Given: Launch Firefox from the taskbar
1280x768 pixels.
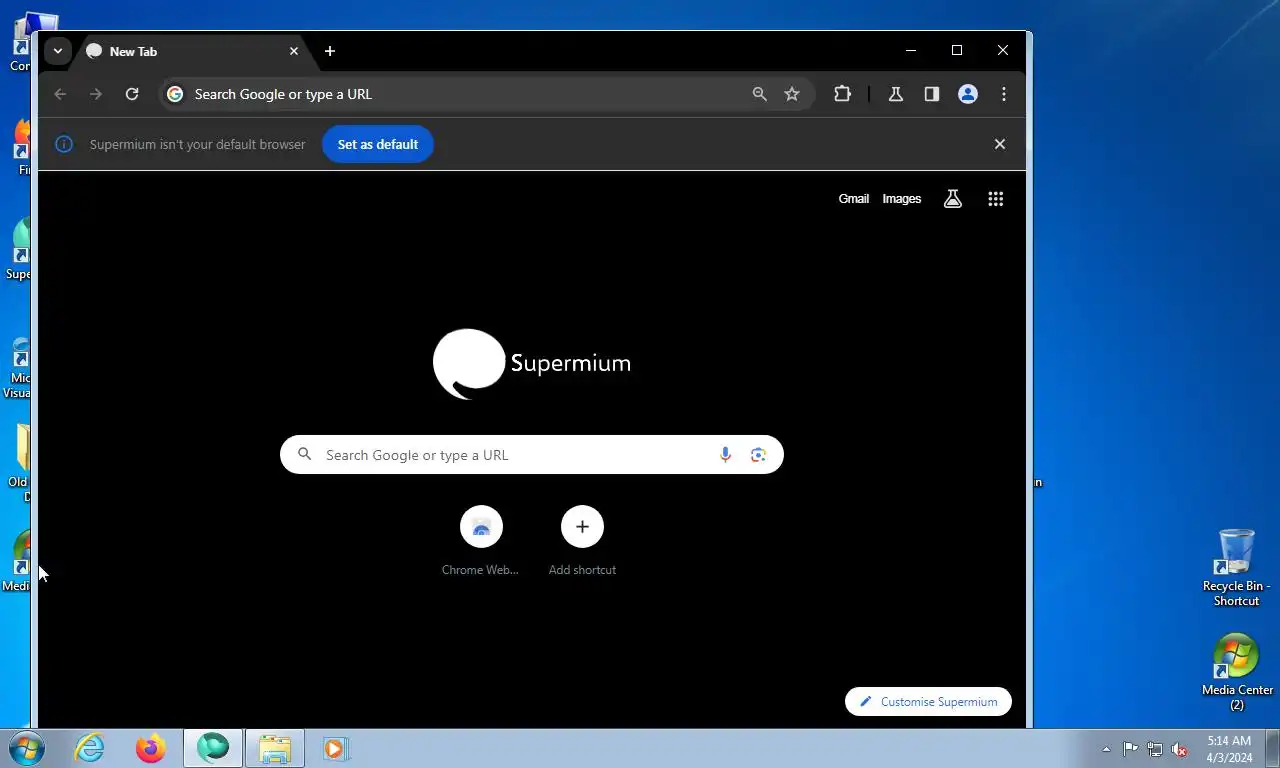Looking at the screenshot, I should 151,748.
